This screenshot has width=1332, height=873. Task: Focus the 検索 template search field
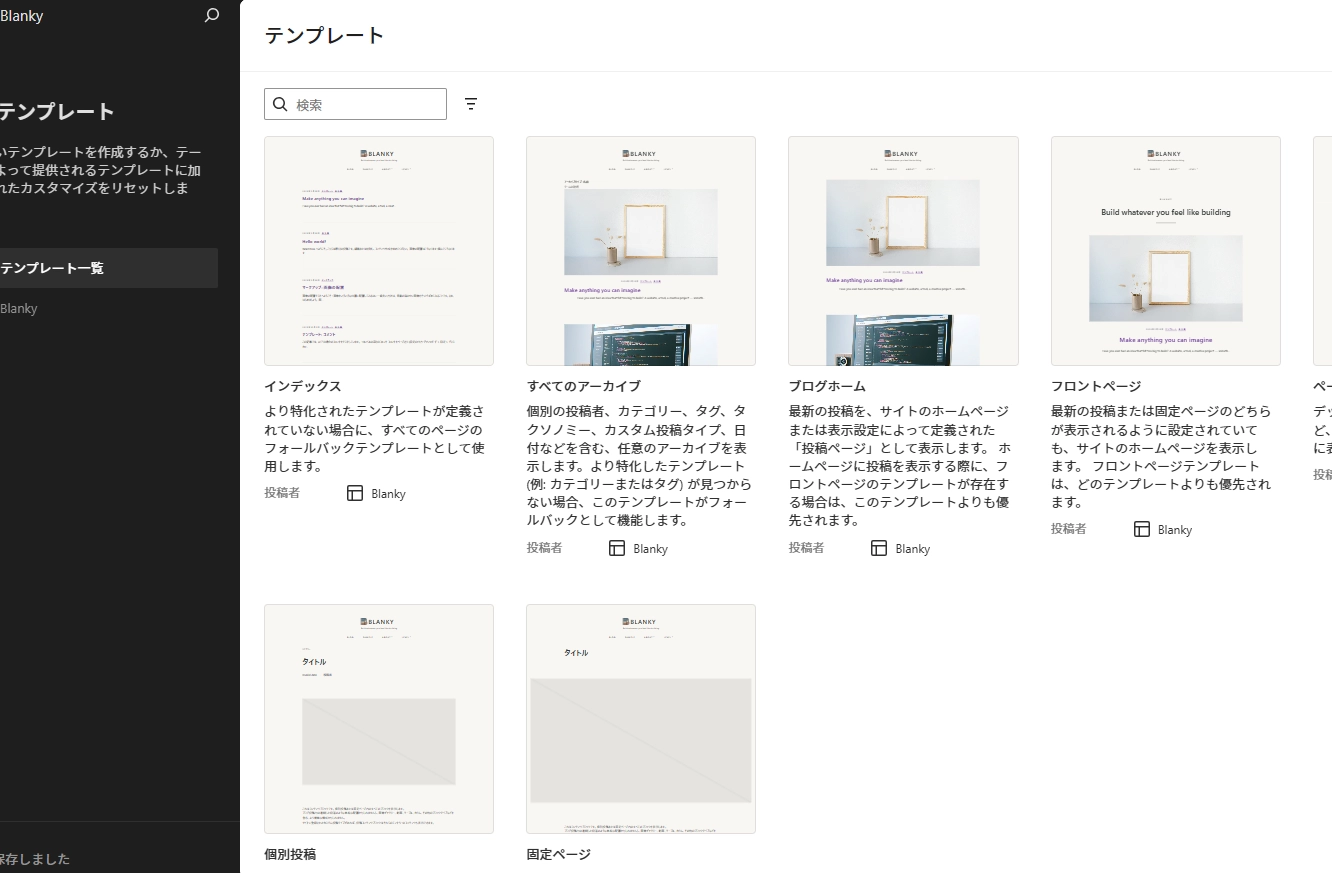366,104
